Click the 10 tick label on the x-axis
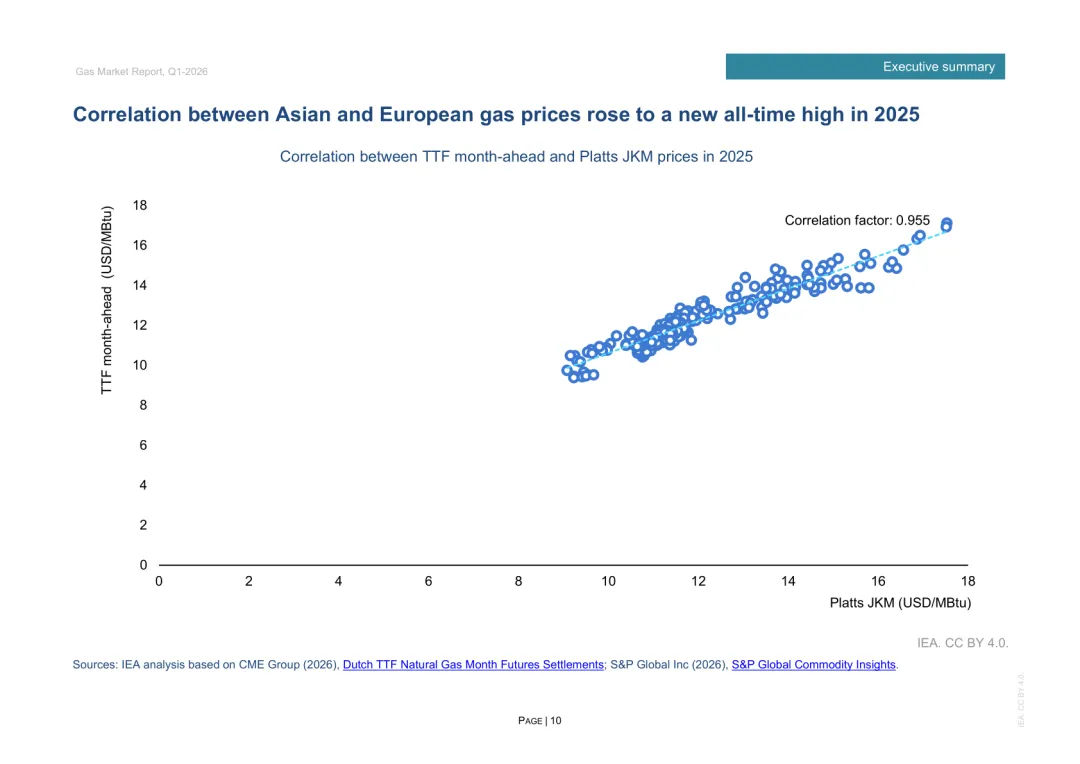The height and width of the screenshot is (764, 1080). 608,581
